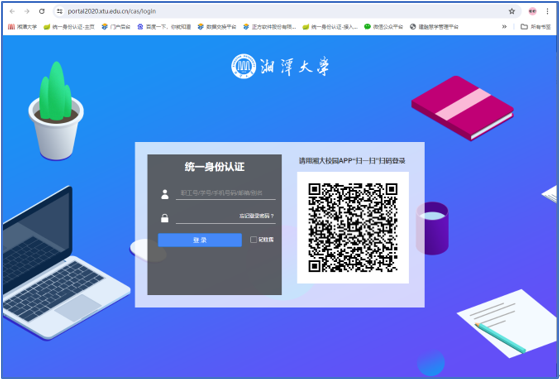Click the blue 登录 login button
This screenshot has width=560, height=380.
pyautogui.click(x=200, y=240)
